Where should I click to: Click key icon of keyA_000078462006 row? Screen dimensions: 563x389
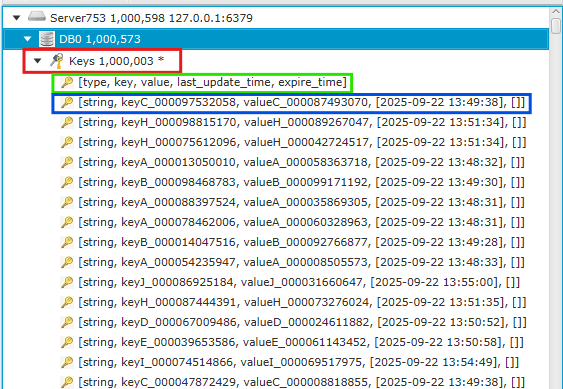coord(67,222)
